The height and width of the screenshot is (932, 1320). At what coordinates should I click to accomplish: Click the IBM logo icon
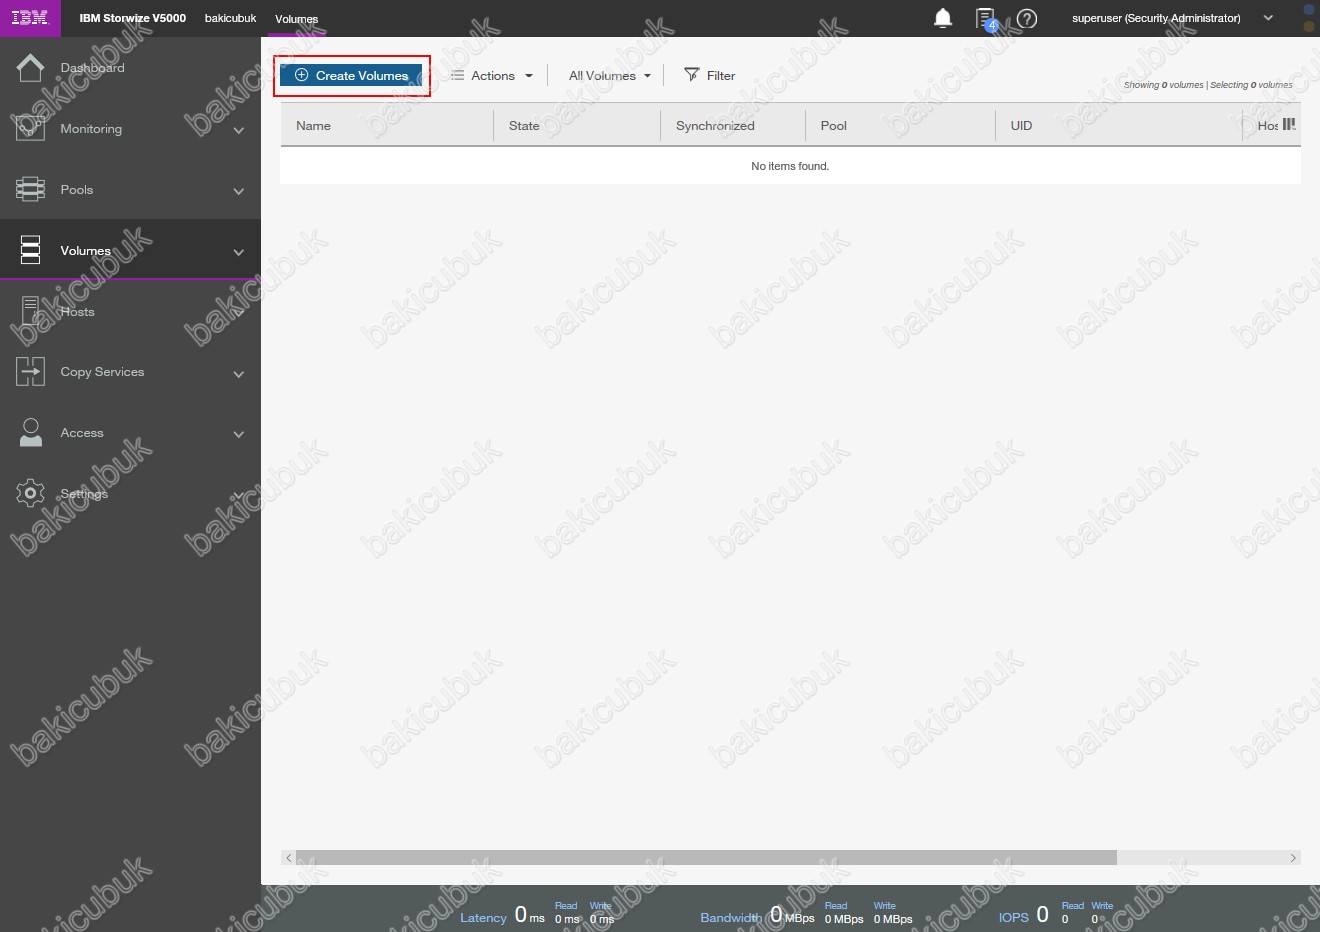[29, 18]
